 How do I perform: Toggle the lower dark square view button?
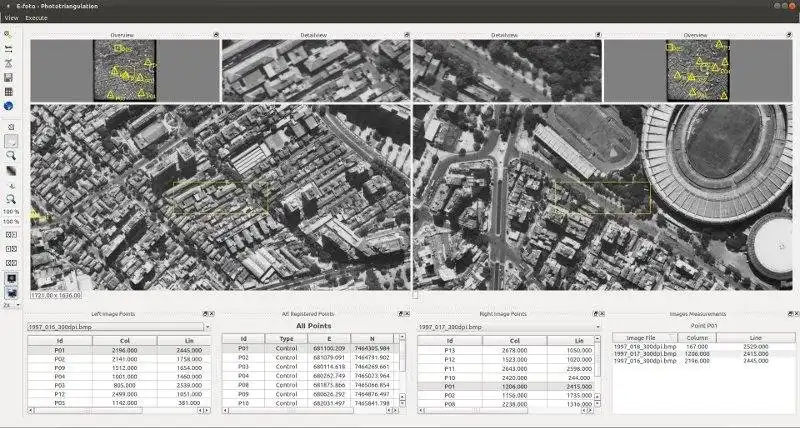pos(11,293)
